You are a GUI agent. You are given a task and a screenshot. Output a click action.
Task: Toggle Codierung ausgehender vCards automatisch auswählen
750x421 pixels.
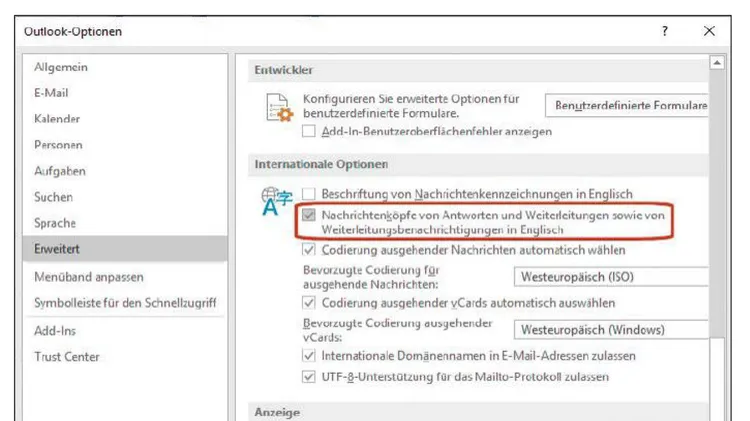pyautogui.click(x=309, y=303)
